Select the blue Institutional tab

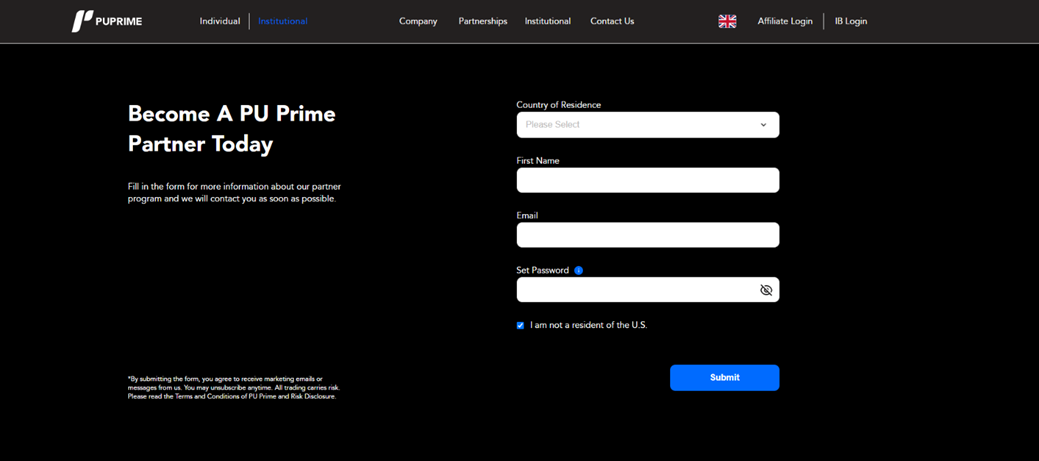pos(283,21)
